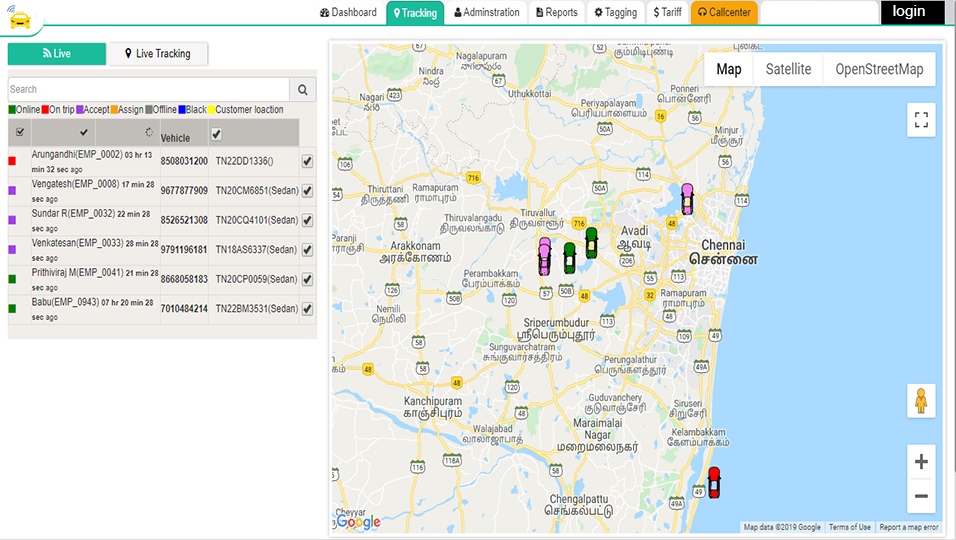The image size is (956, 540).
Task: Click the green car marker beside pink car
Action: 569,258
